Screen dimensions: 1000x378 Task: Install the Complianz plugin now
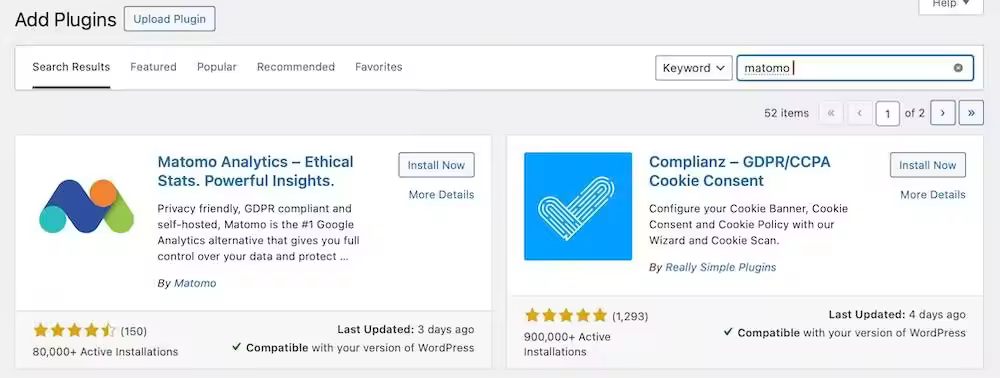pyautogui.click(x=928, y=165)
